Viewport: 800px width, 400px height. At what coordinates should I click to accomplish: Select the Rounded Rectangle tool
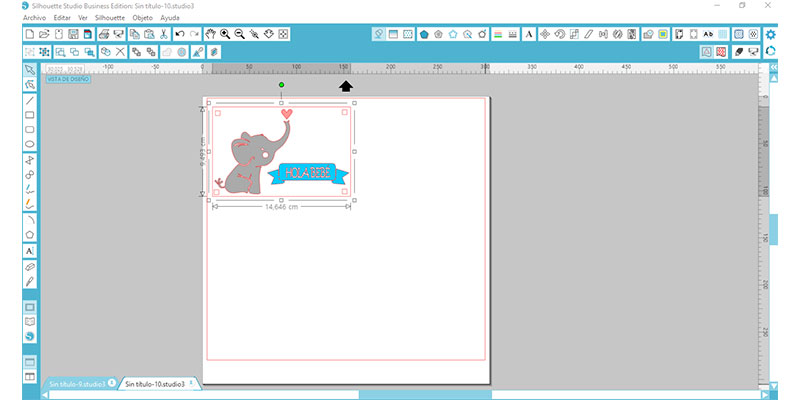coord(30,130)
